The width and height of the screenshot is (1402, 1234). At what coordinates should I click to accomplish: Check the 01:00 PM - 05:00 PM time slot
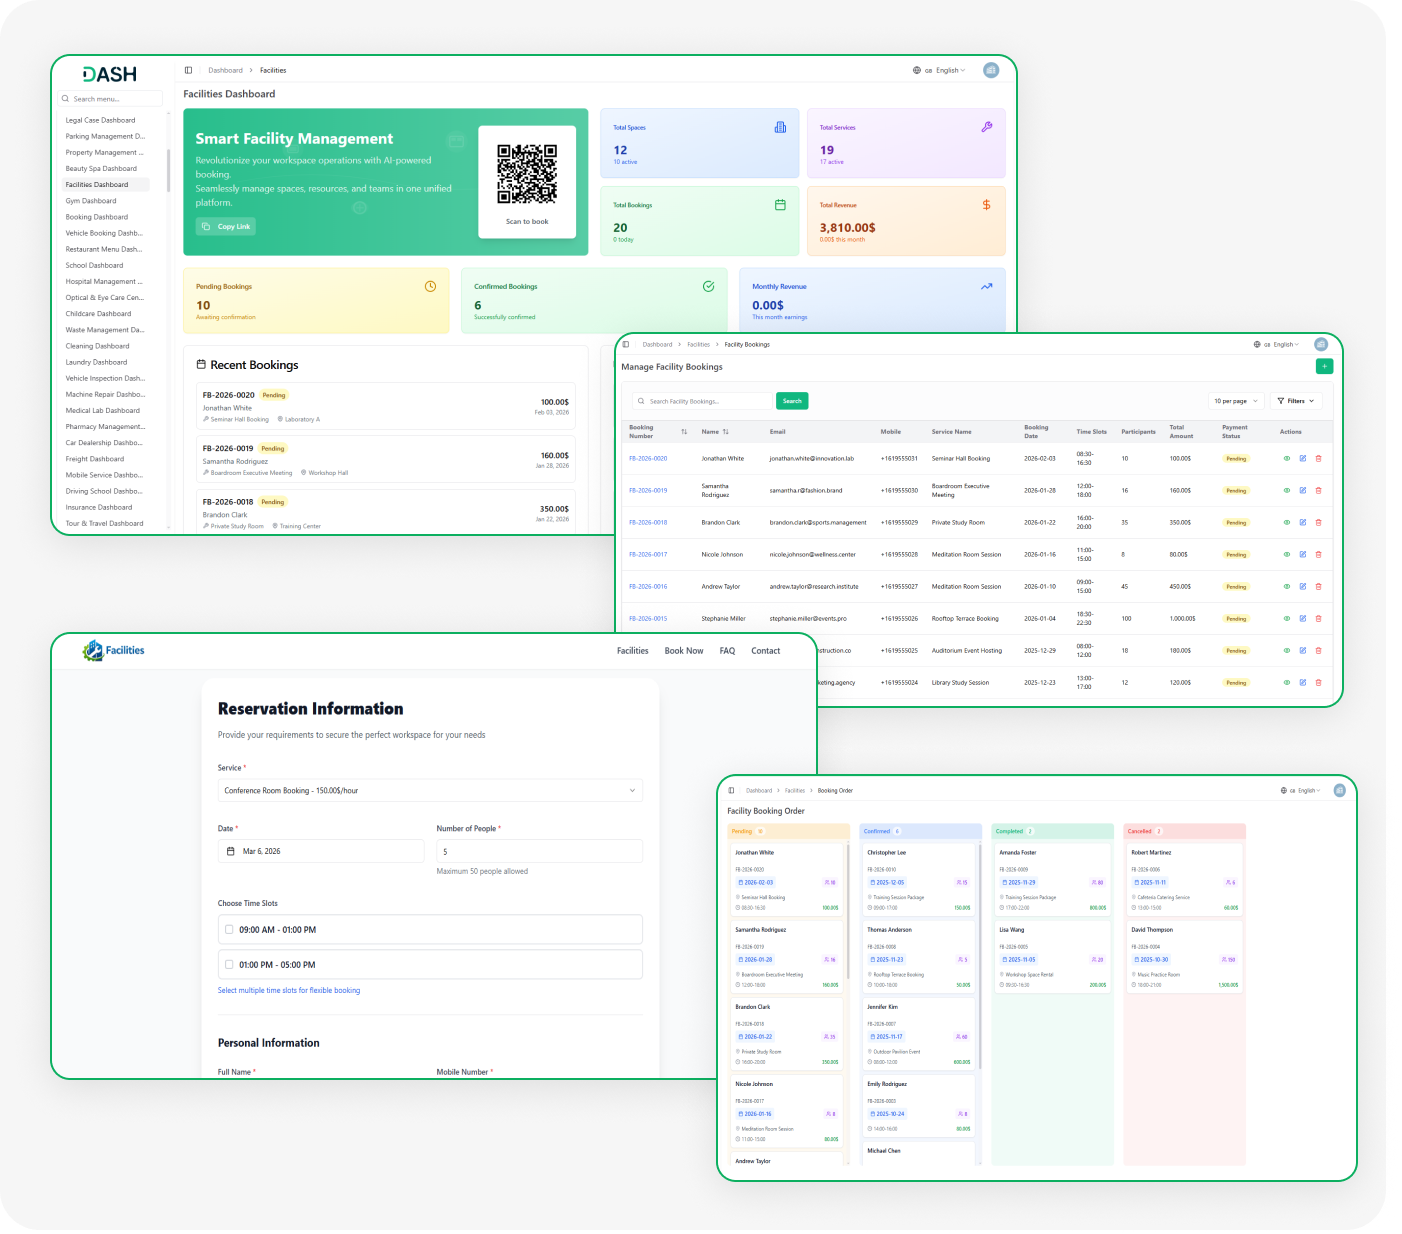point(229,965)
